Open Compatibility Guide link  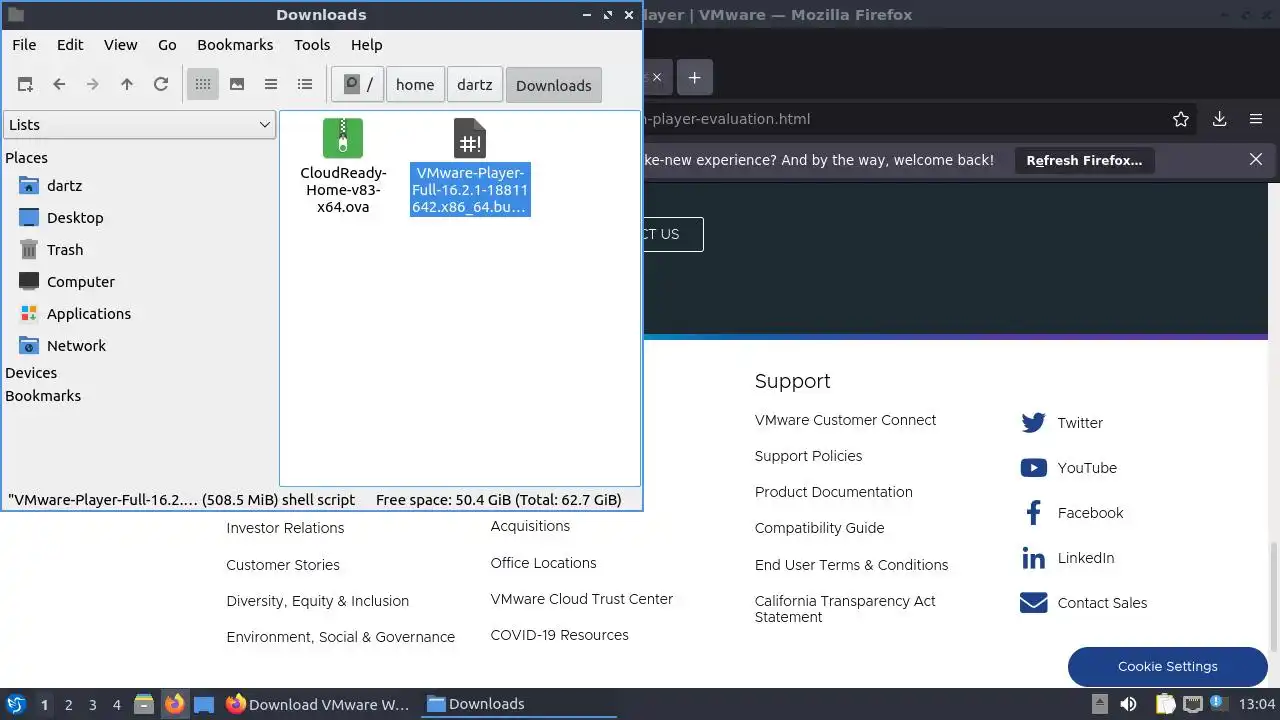click(x=819, y=528)
